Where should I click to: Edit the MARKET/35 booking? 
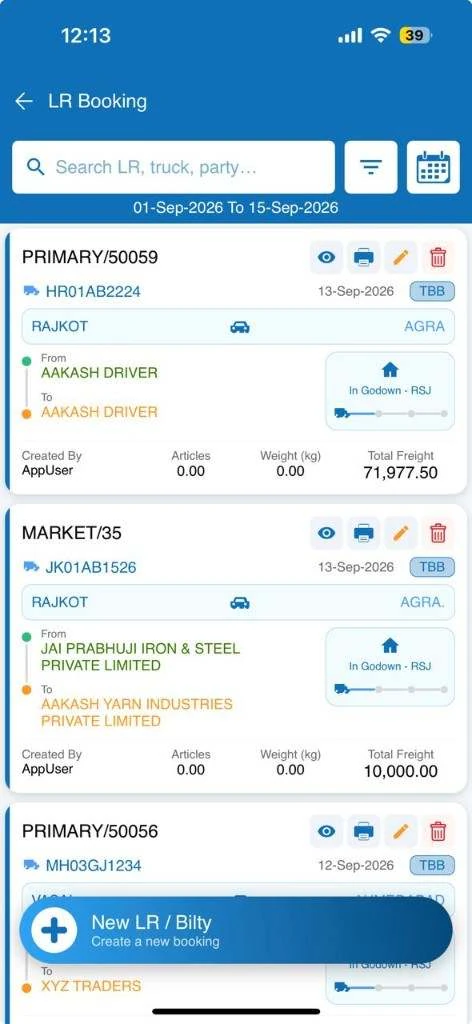401,534
